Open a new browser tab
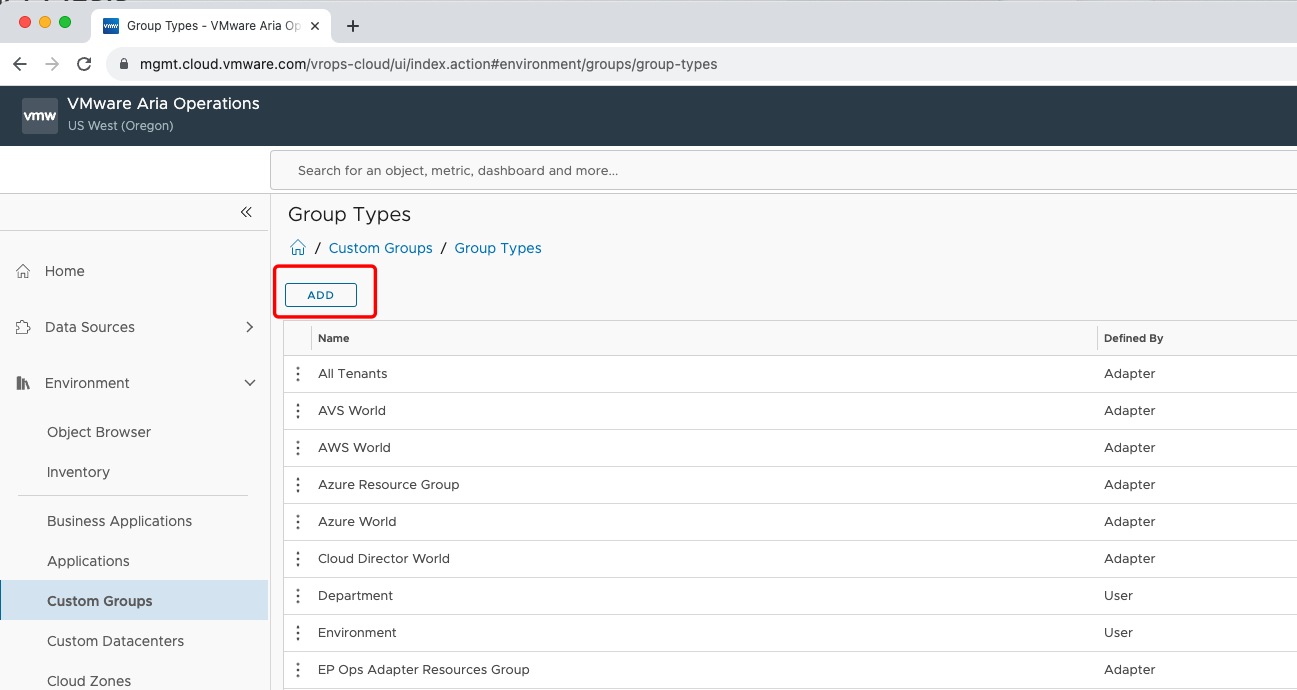 [351, 26]
